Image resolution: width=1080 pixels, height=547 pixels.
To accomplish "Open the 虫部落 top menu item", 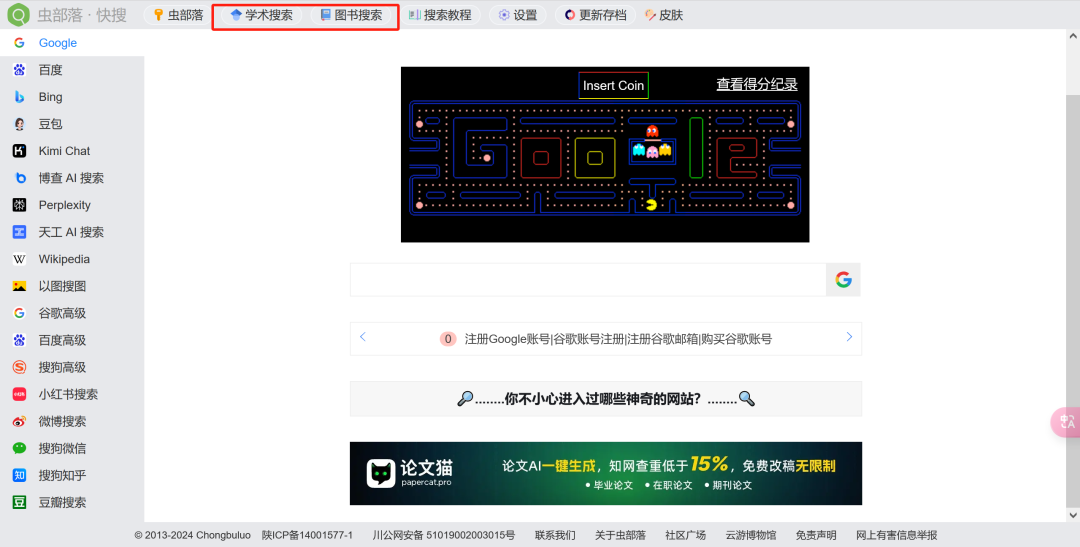I will coord(178,15).
